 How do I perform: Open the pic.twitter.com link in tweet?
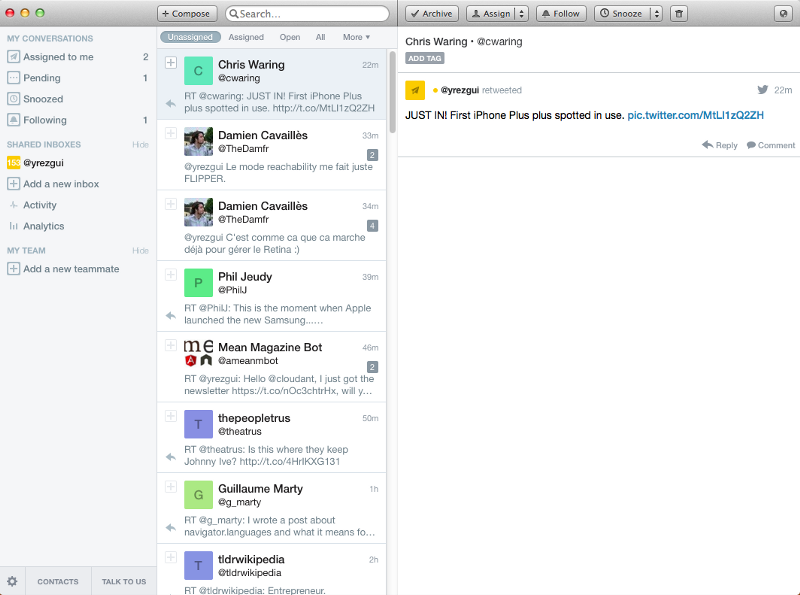tap(695, 115)
